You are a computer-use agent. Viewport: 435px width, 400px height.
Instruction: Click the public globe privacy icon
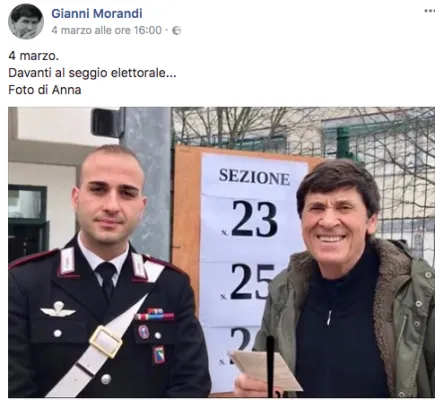point(176,31)
